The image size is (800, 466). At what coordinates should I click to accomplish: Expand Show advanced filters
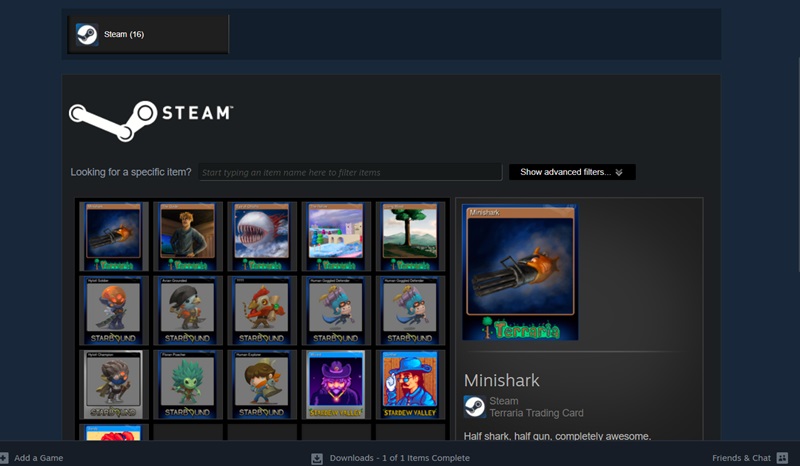(x=572, y=172)
